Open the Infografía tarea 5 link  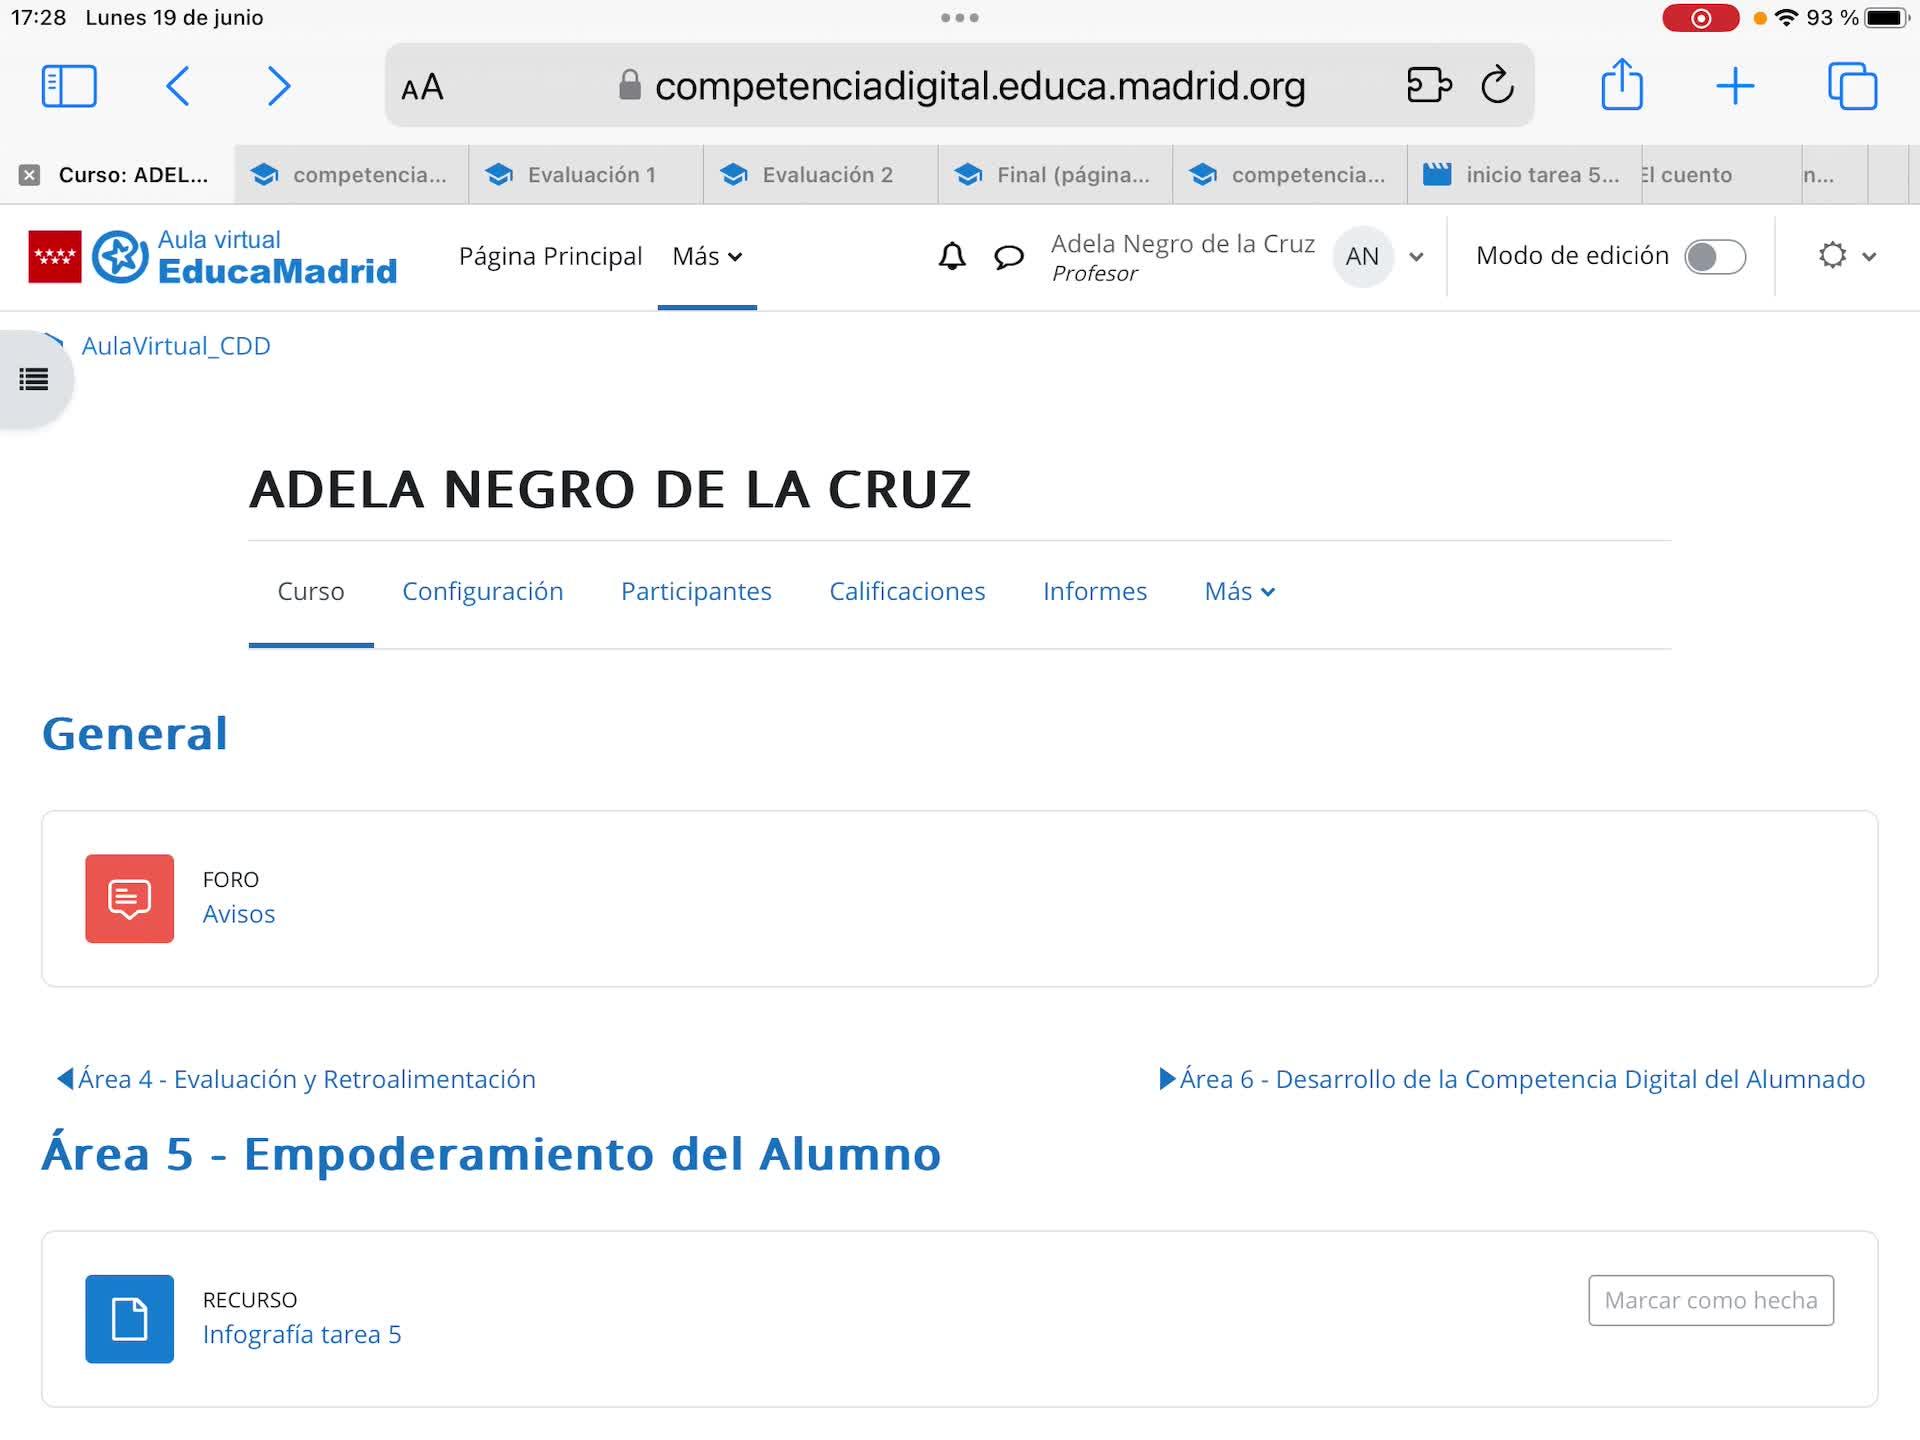[301, 1334]
